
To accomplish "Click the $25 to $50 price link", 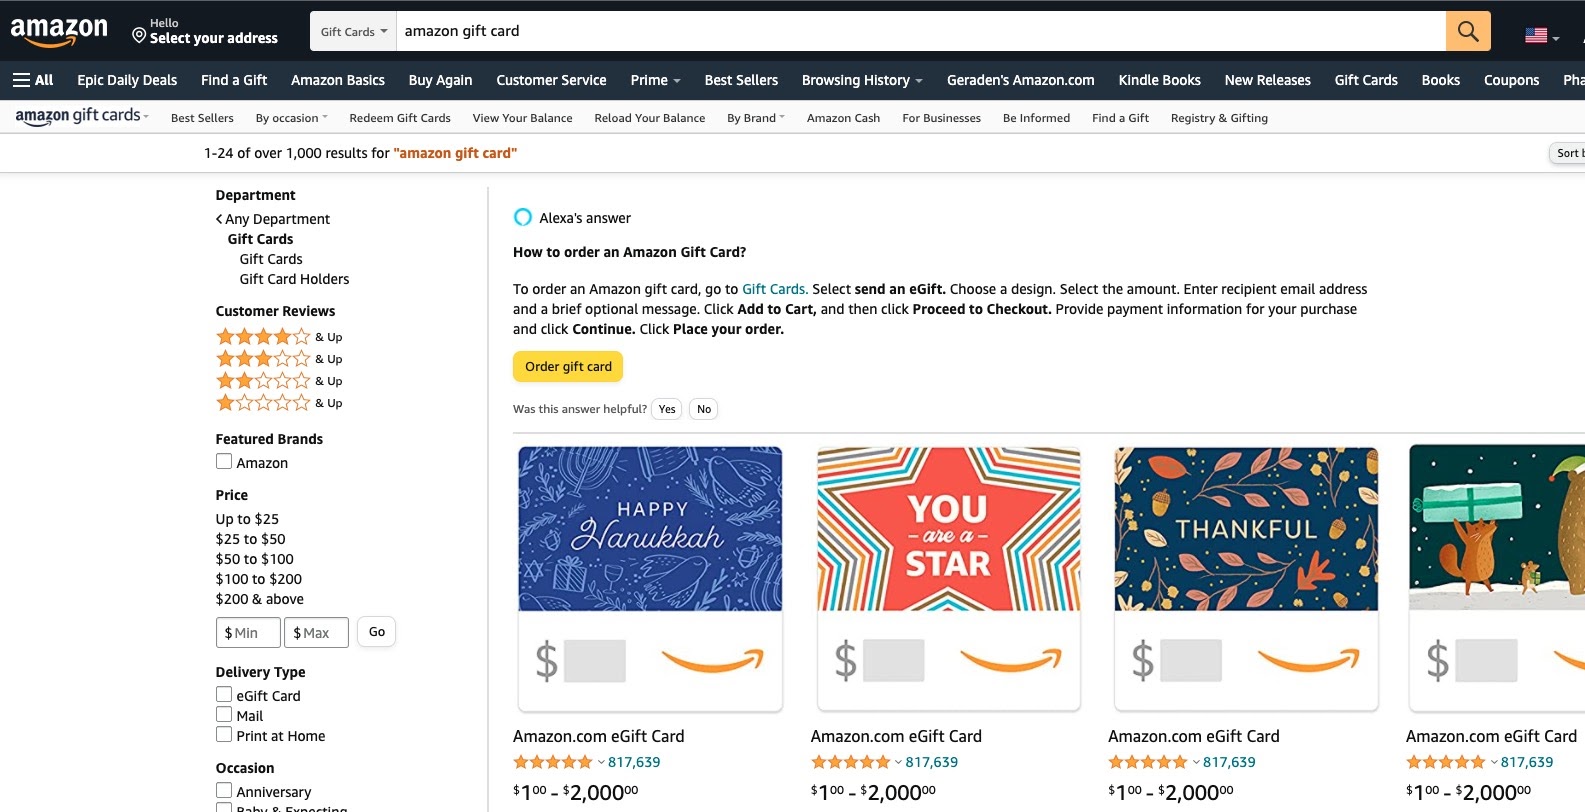I will click(x=250, y=539).
